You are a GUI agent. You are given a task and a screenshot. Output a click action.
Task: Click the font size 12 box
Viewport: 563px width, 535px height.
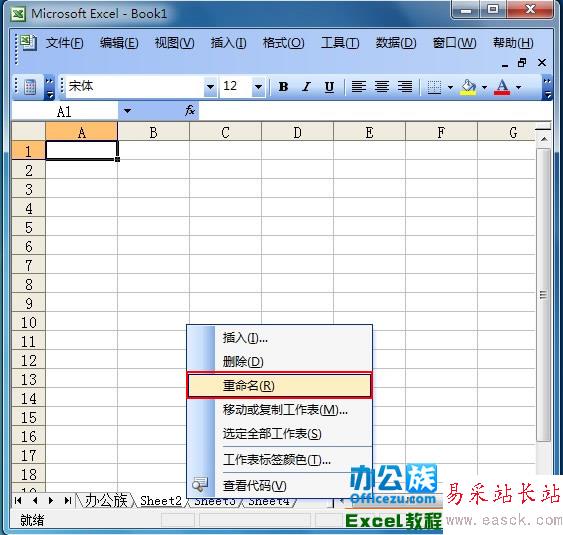(x=236, y=87)
